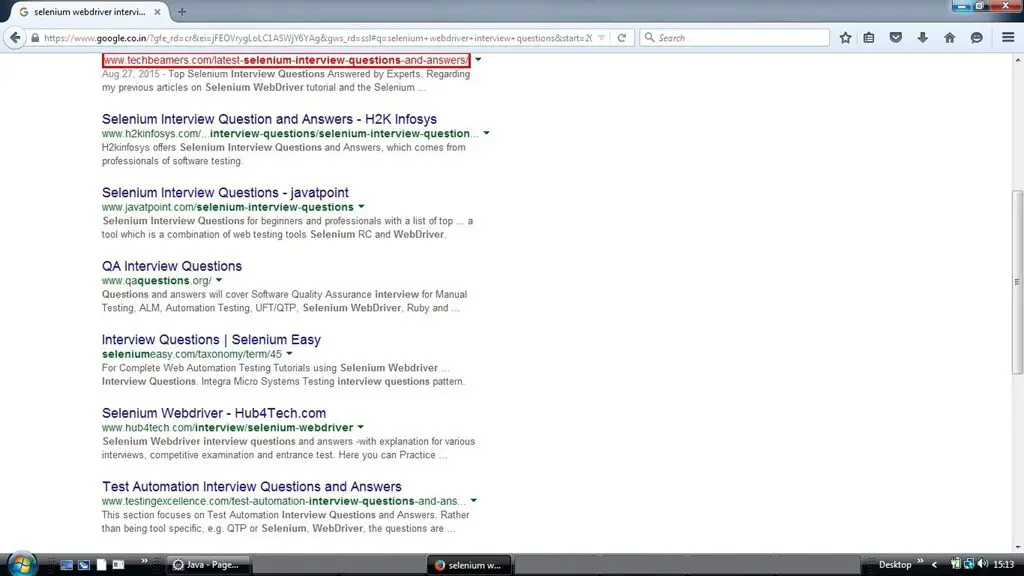Save page to Pocket icon

pyautogui.click(x=896, y=38)
